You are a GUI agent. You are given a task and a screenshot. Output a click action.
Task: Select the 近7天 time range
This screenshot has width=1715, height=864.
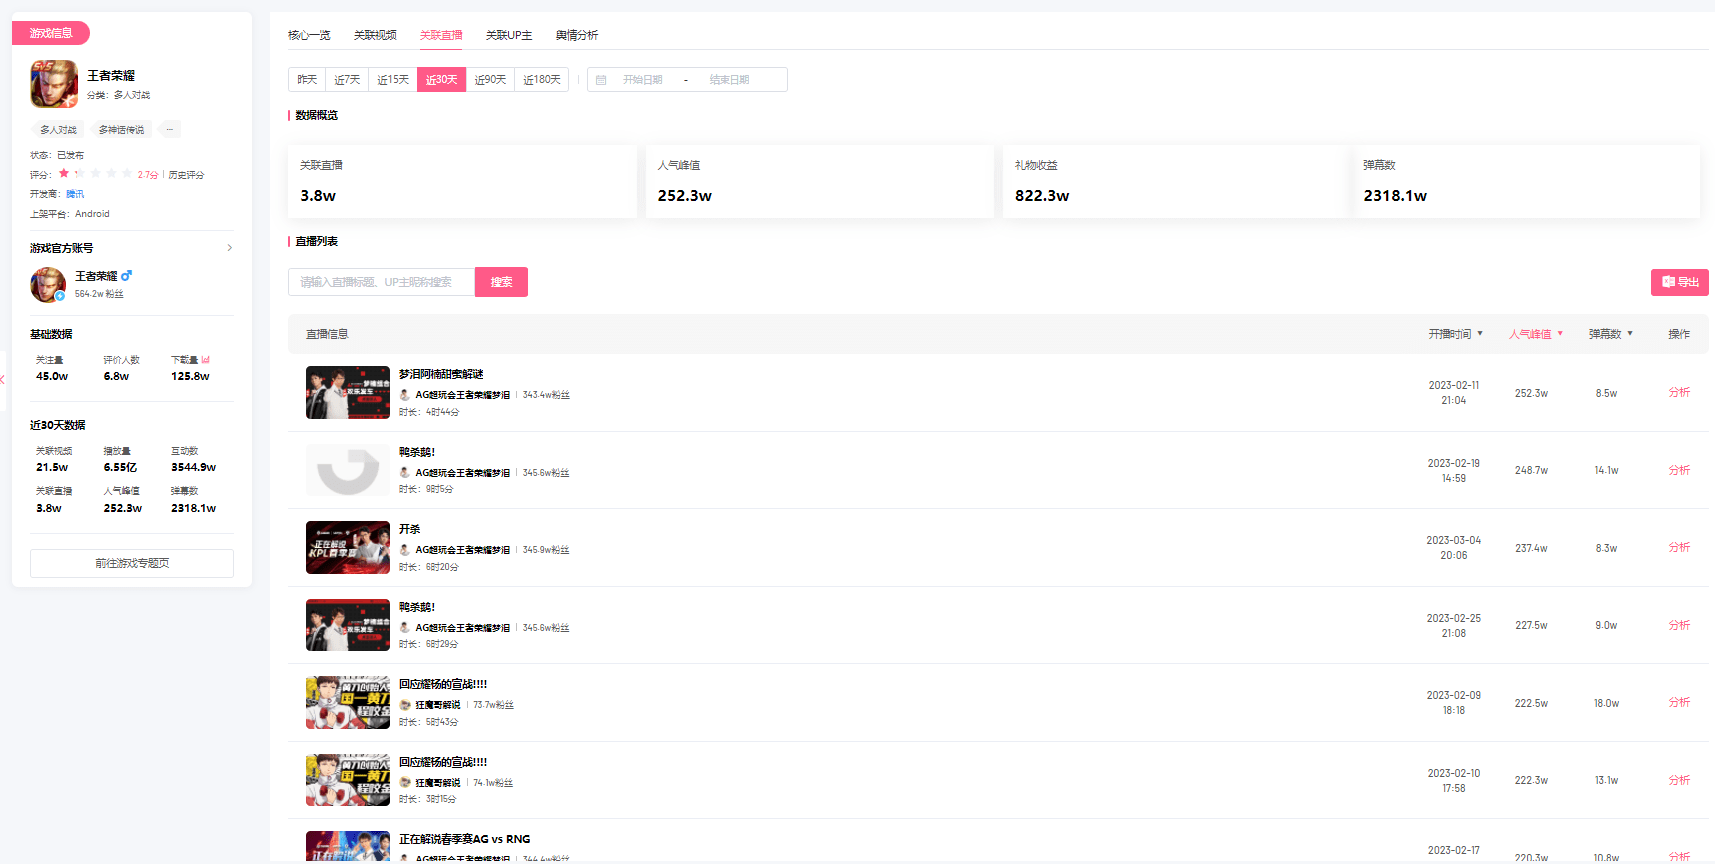point(347,80)
